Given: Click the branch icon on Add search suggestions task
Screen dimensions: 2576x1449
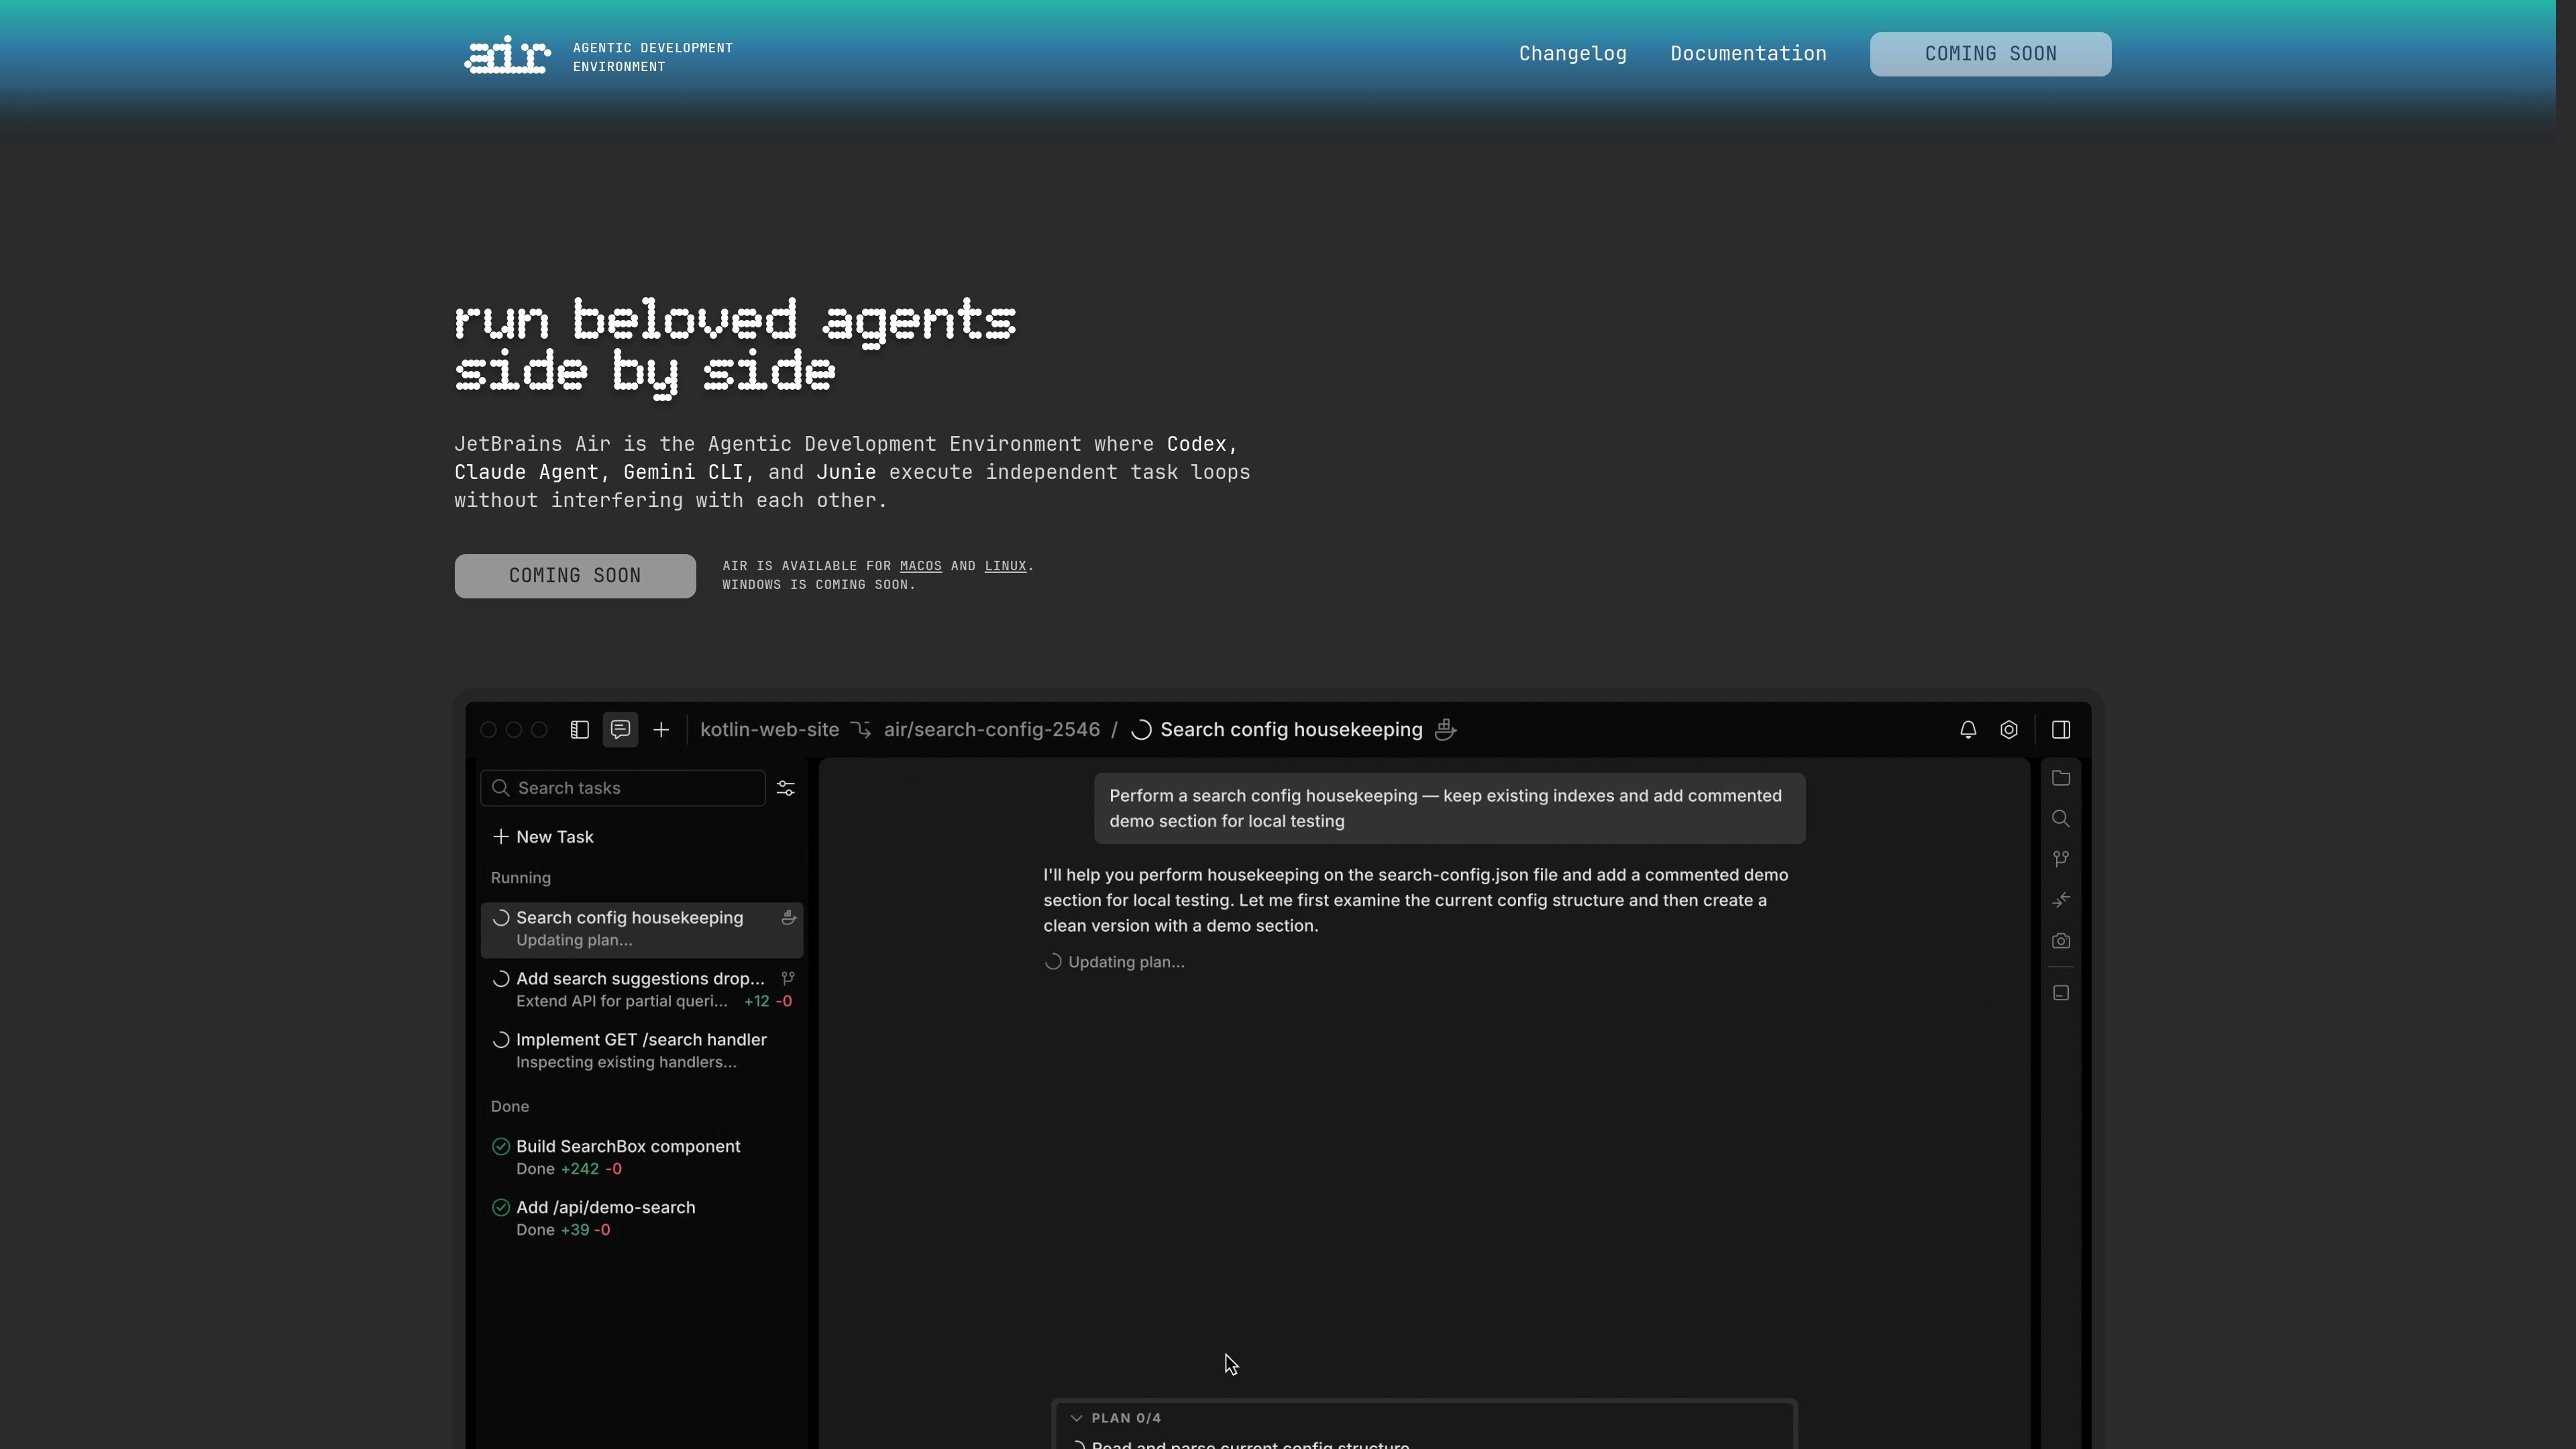Looking at the screenshot, I should [788, 979].
